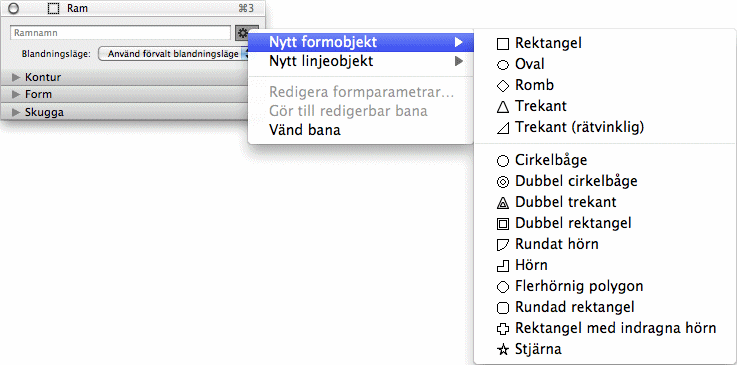Expand the Skugga section

pyautogui.click(x=16, y=112)
